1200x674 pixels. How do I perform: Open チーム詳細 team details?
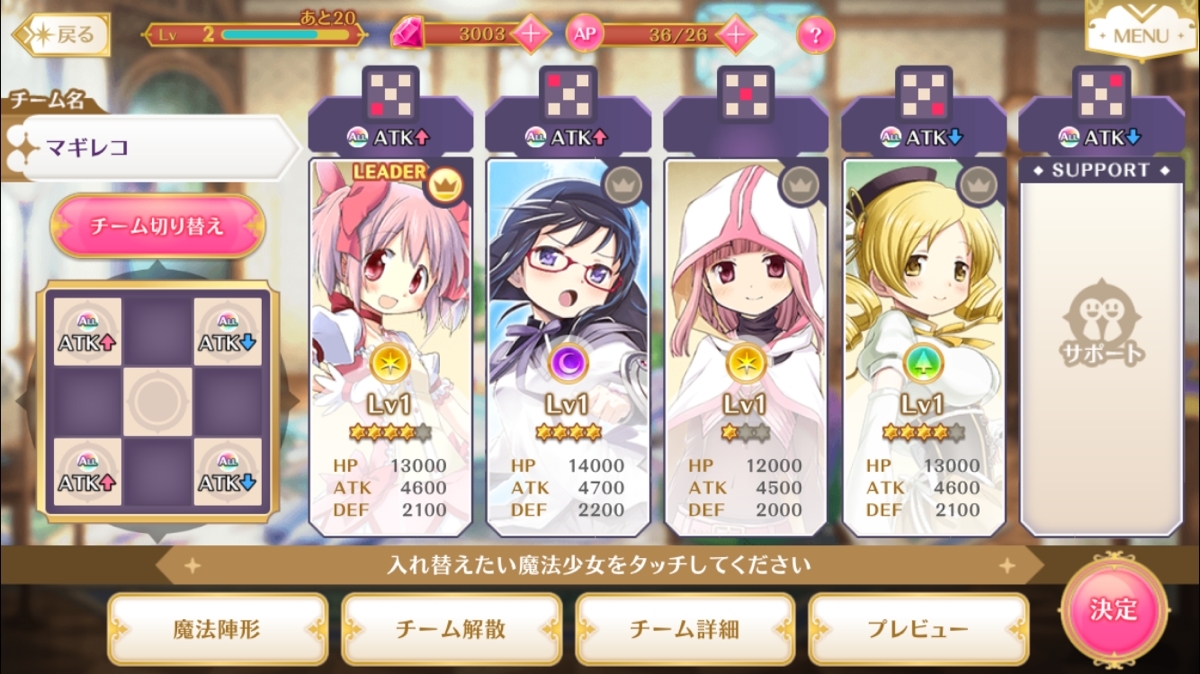685,630
